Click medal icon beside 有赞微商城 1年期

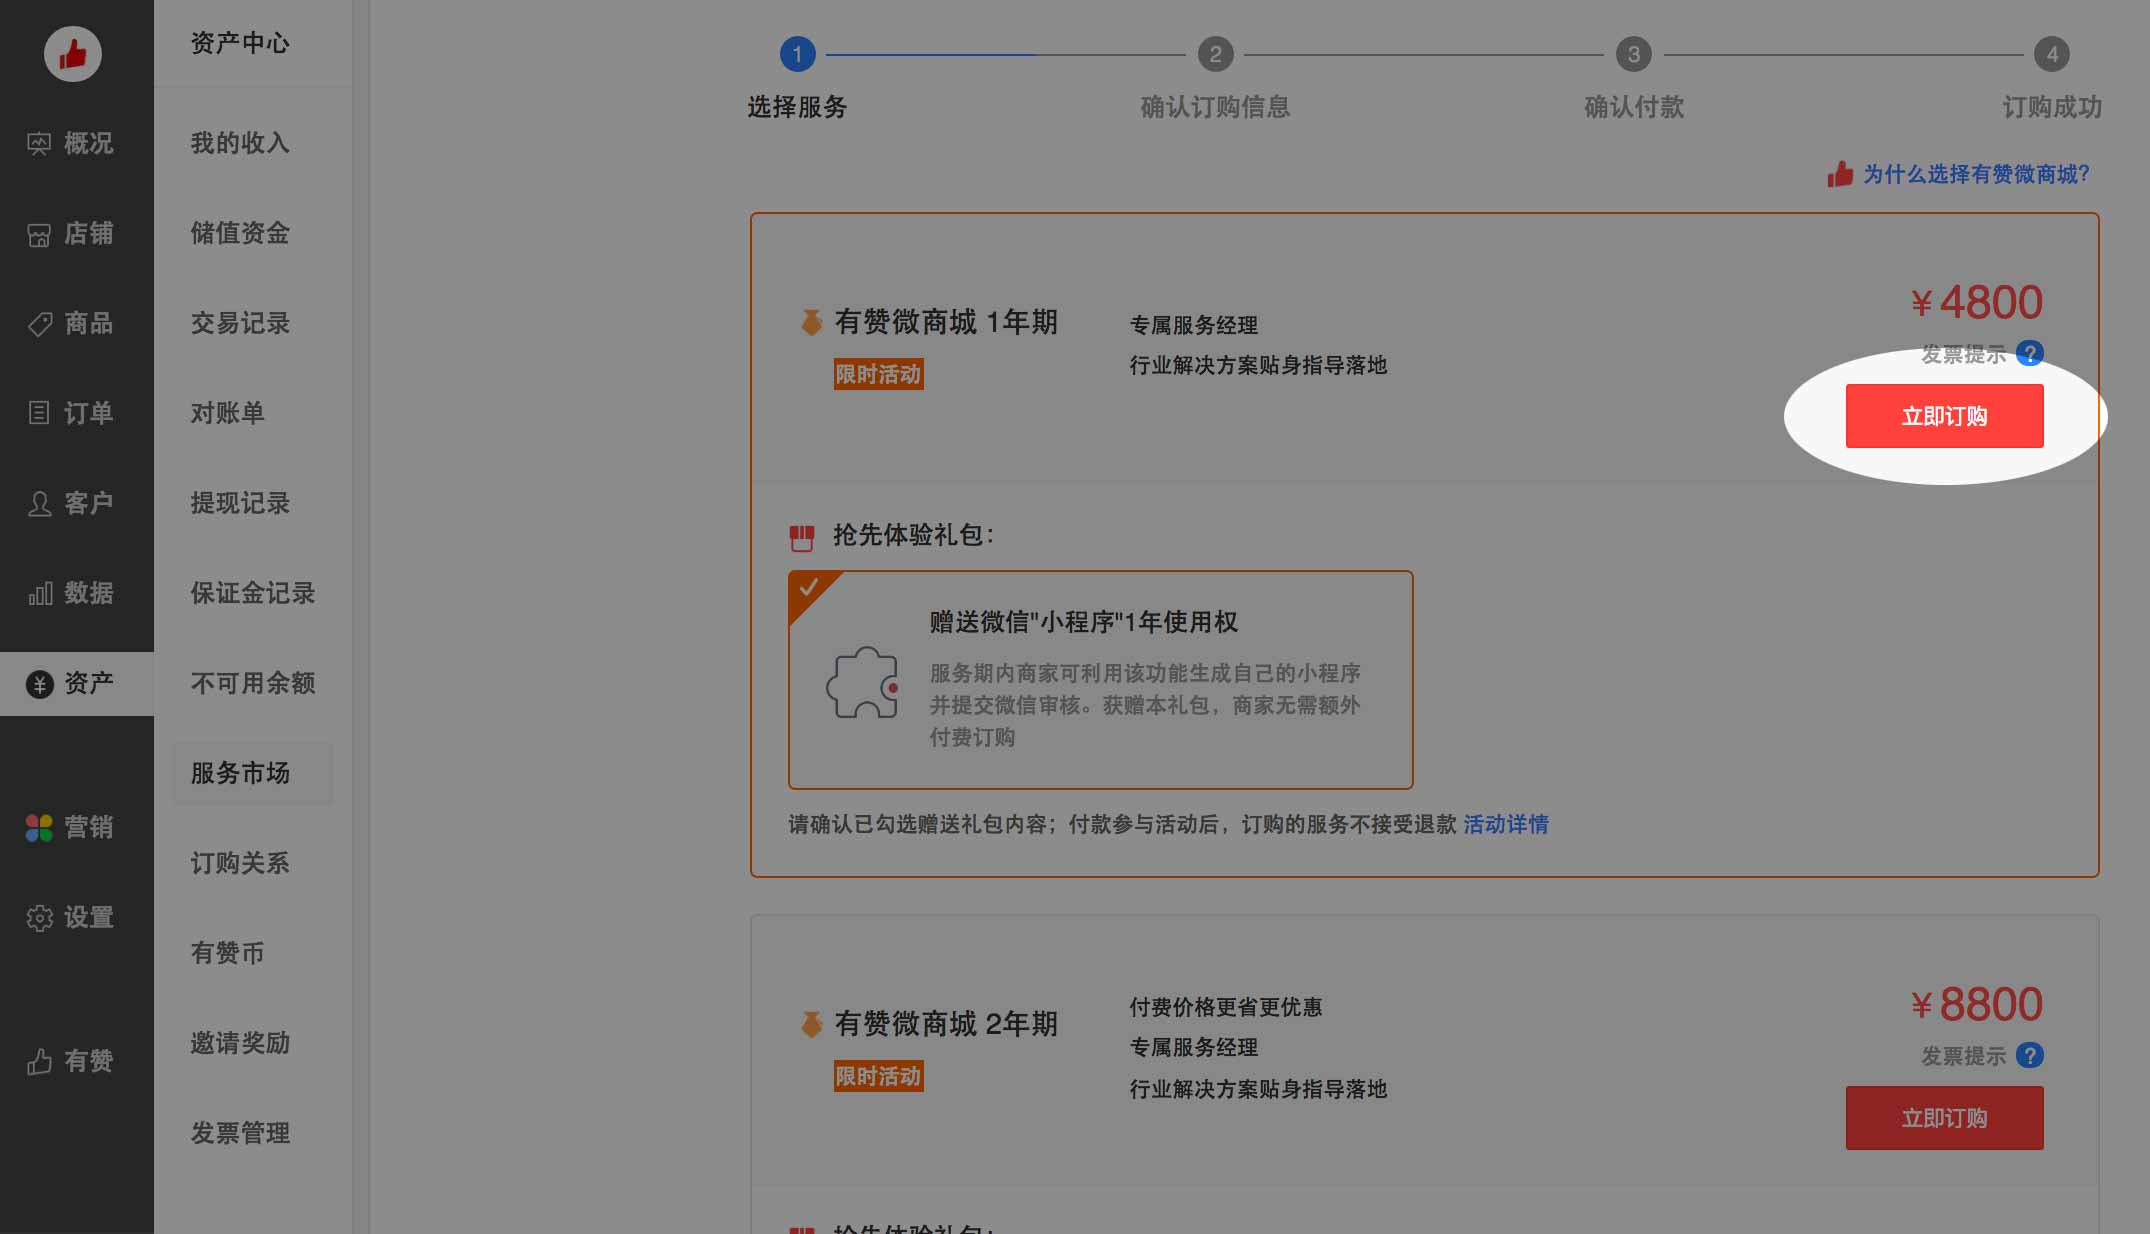[x=811, y=322]
